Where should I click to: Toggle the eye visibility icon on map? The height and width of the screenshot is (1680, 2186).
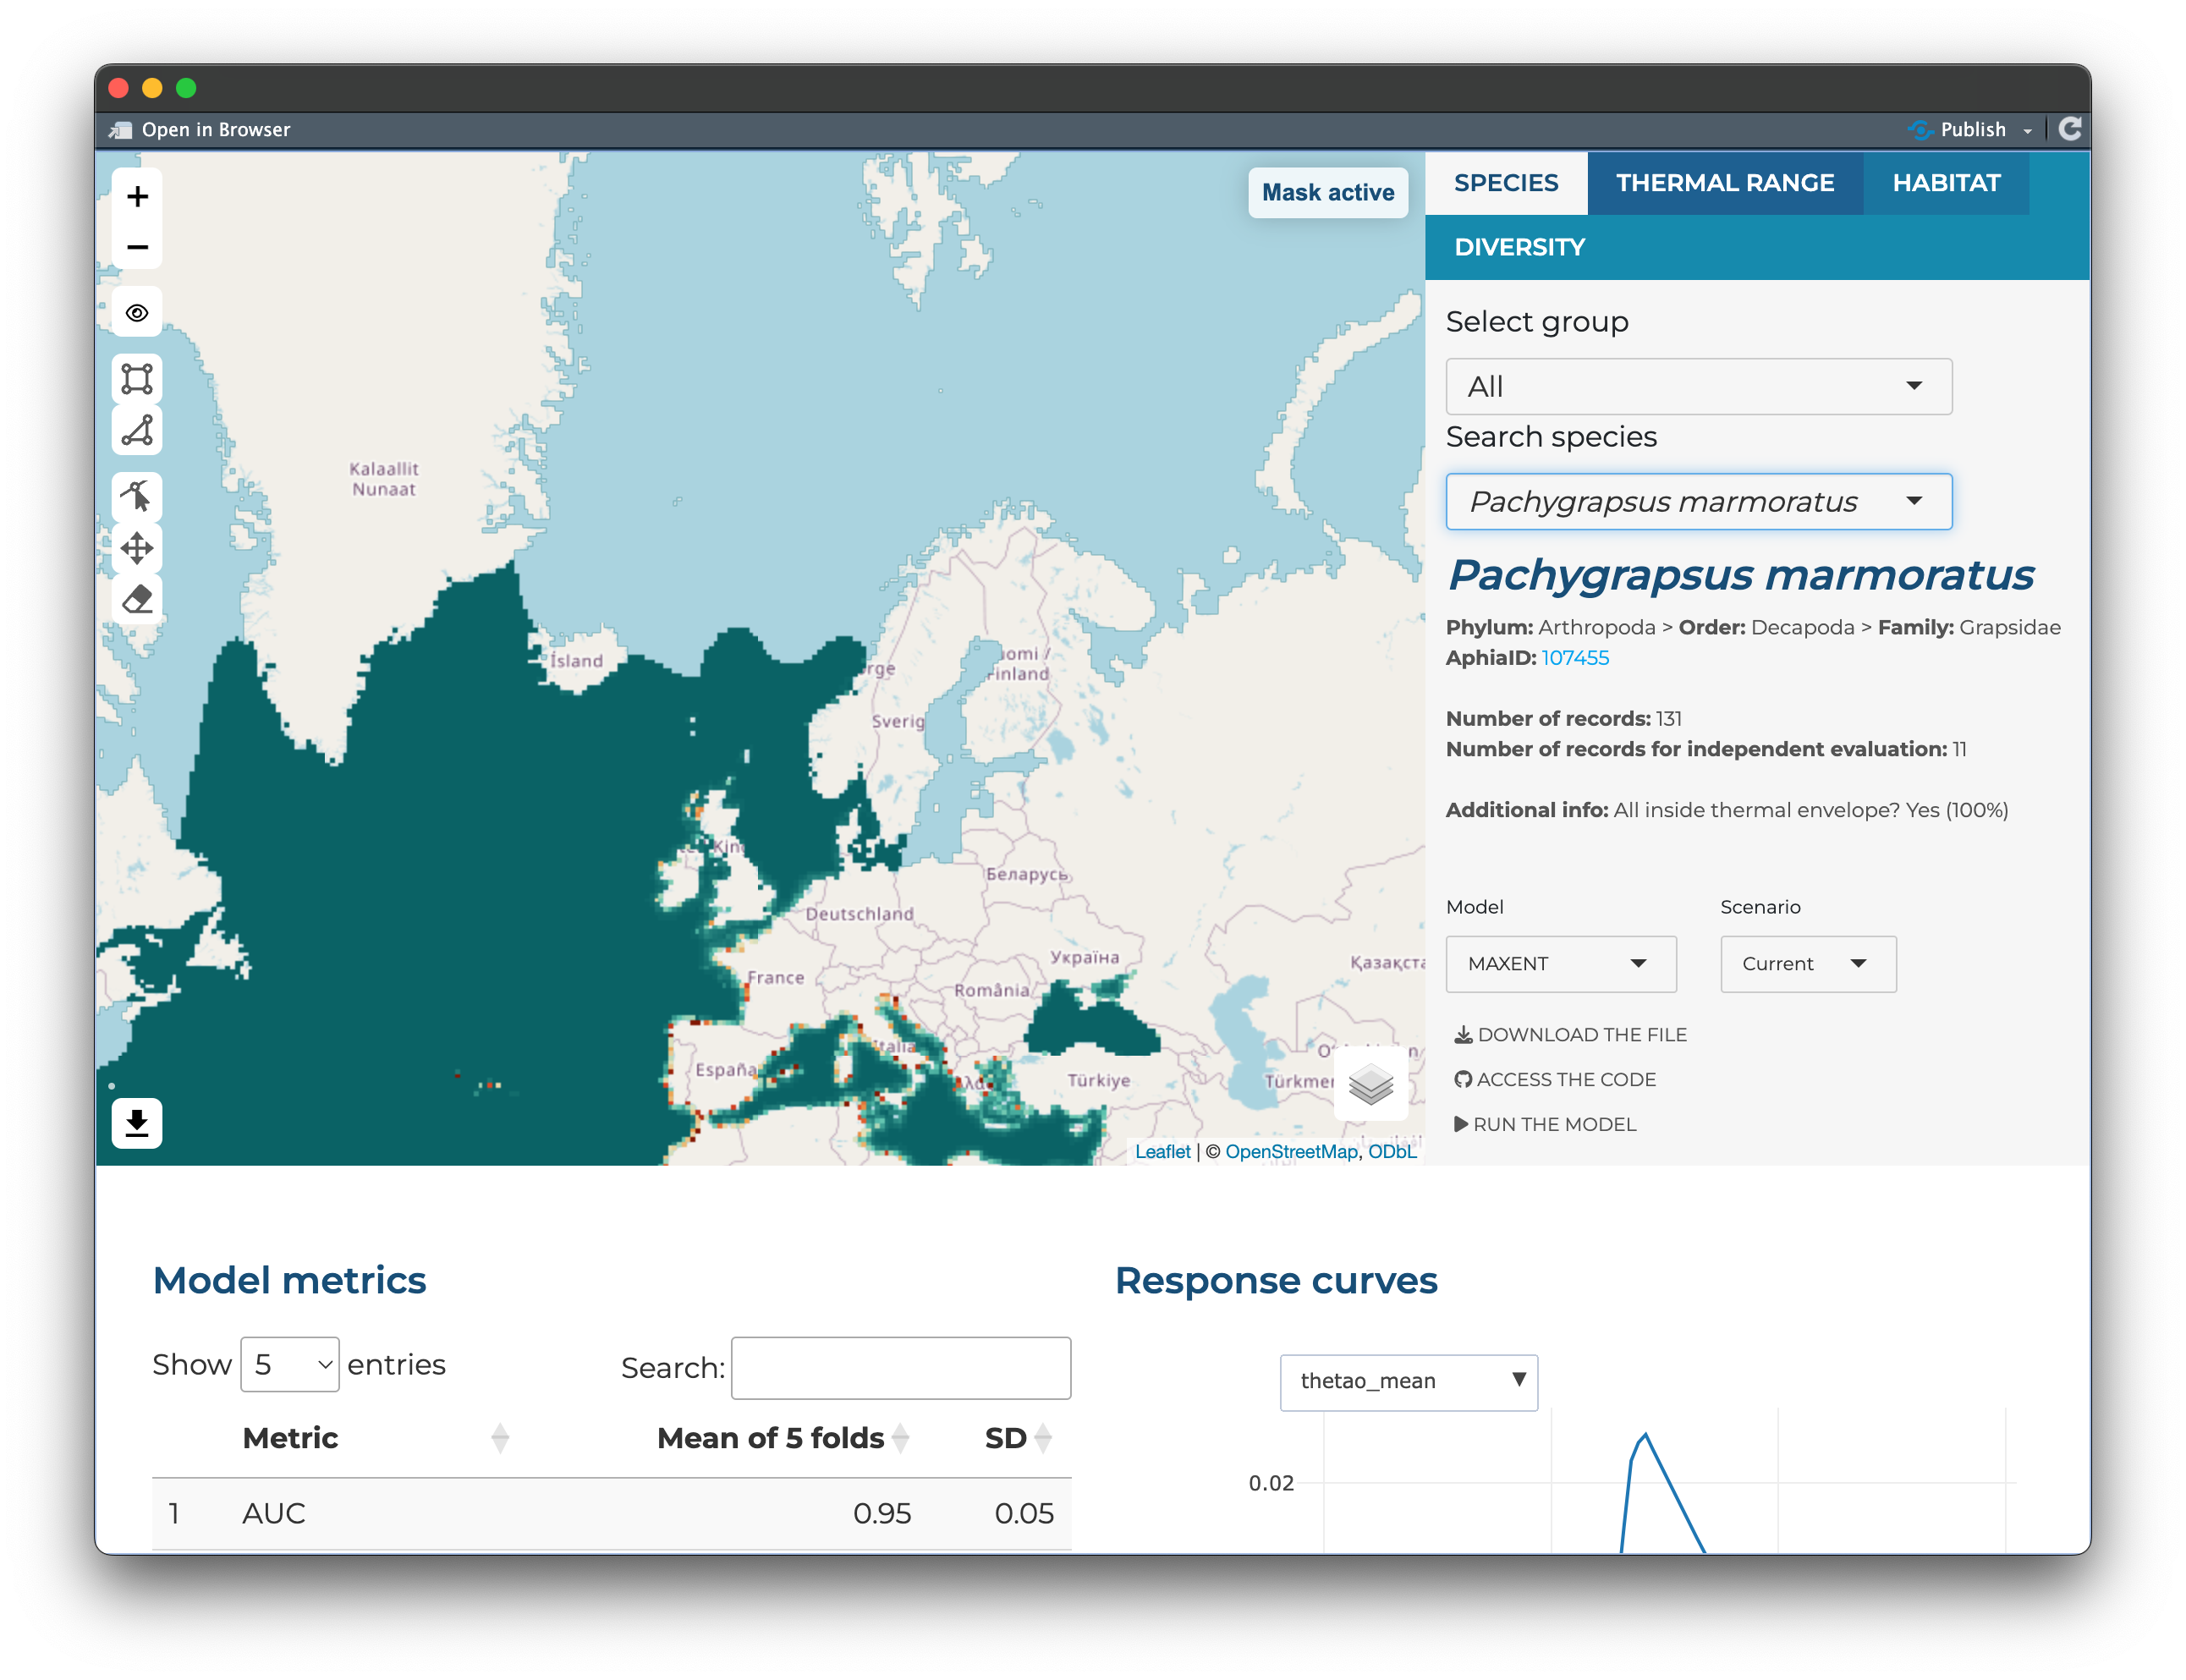pos(137,313)
